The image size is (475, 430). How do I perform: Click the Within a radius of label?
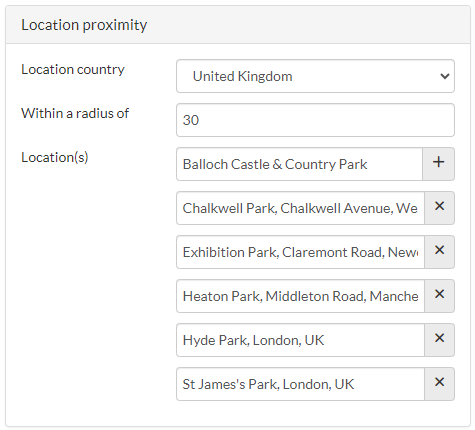pyautogui.click(x=75, y=113)
